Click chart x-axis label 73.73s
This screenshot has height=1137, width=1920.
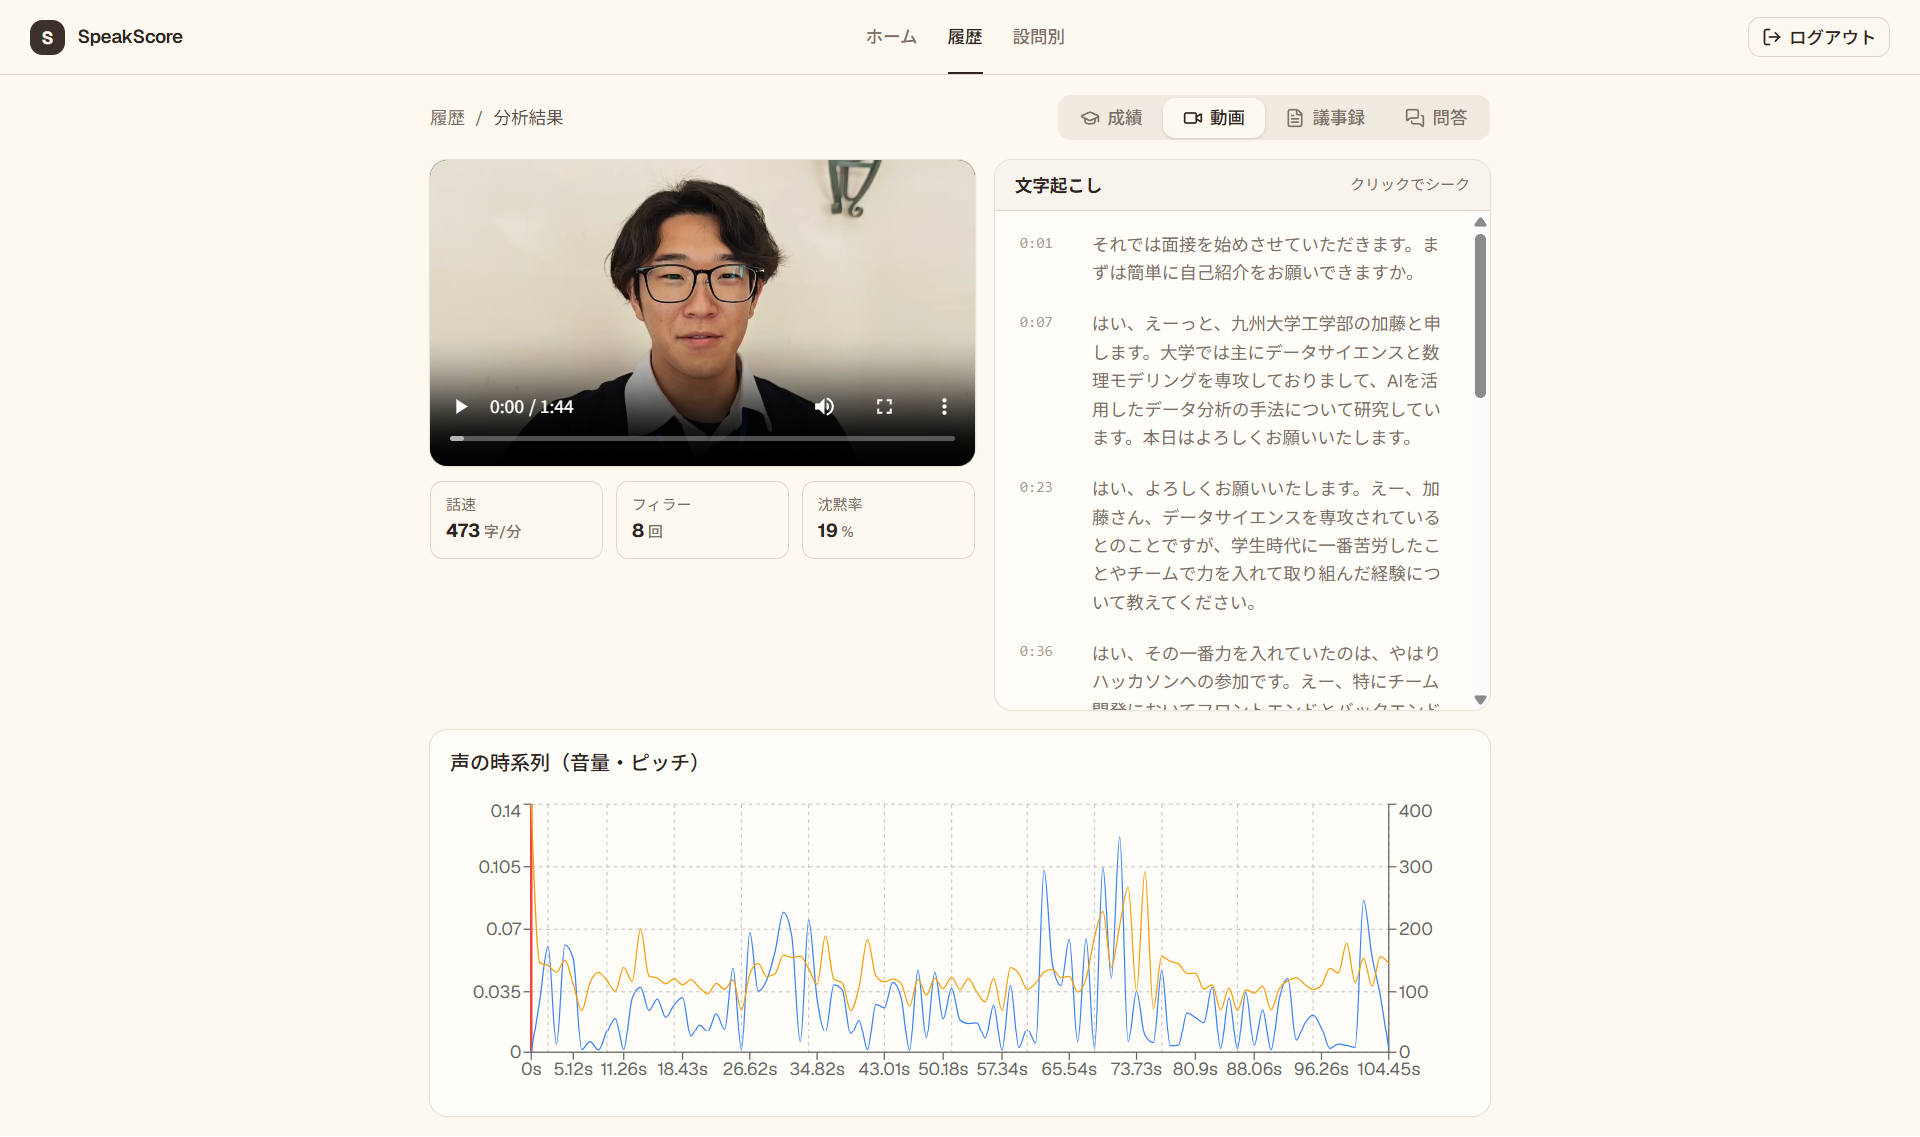pyautogui.click(x=1136, y=1069)
